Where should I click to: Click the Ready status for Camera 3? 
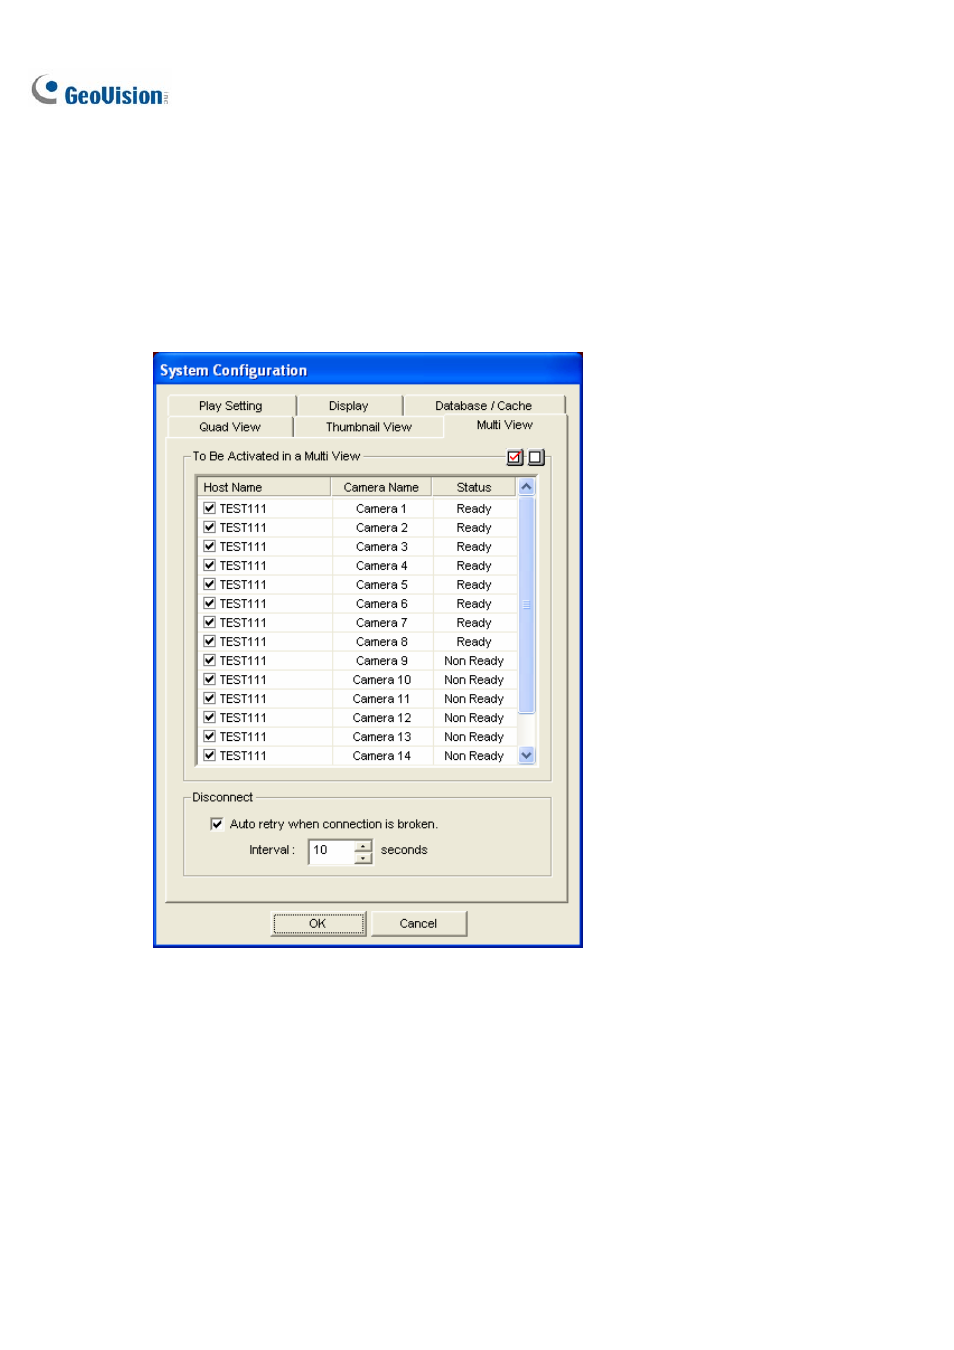(474, 547)
